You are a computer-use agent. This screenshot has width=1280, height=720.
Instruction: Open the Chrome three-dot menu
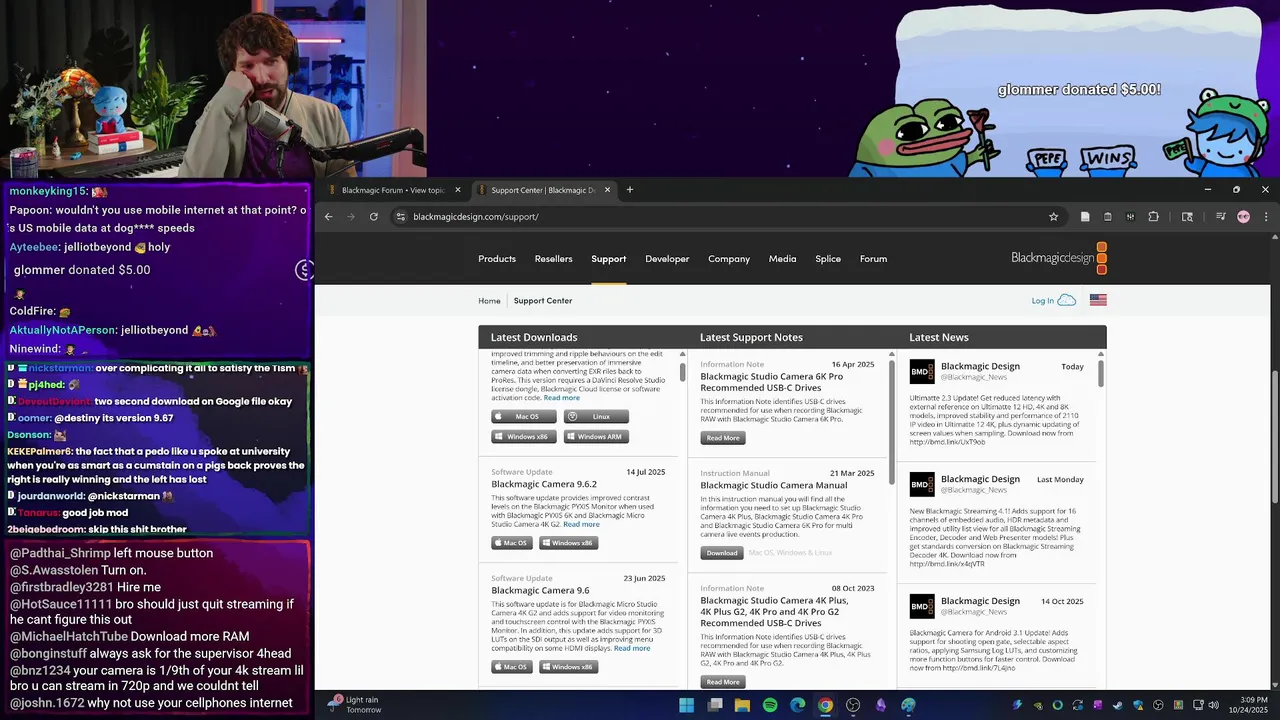click(1266, 217)
